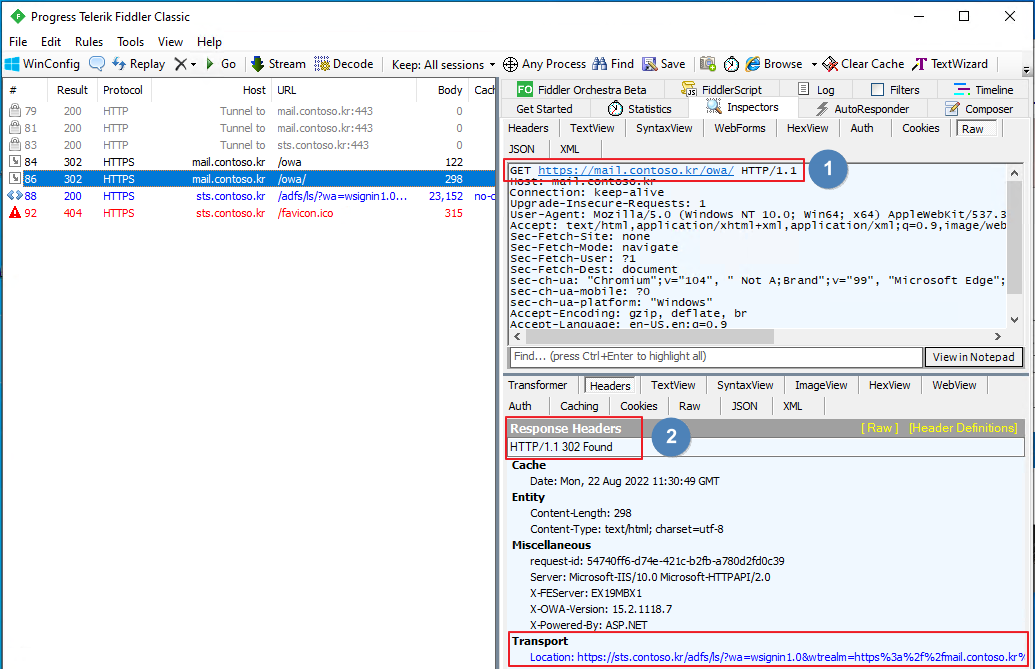Open [Header Definitions] link
The height and width of the screenshot is (669, 1035).
[963, 428]
